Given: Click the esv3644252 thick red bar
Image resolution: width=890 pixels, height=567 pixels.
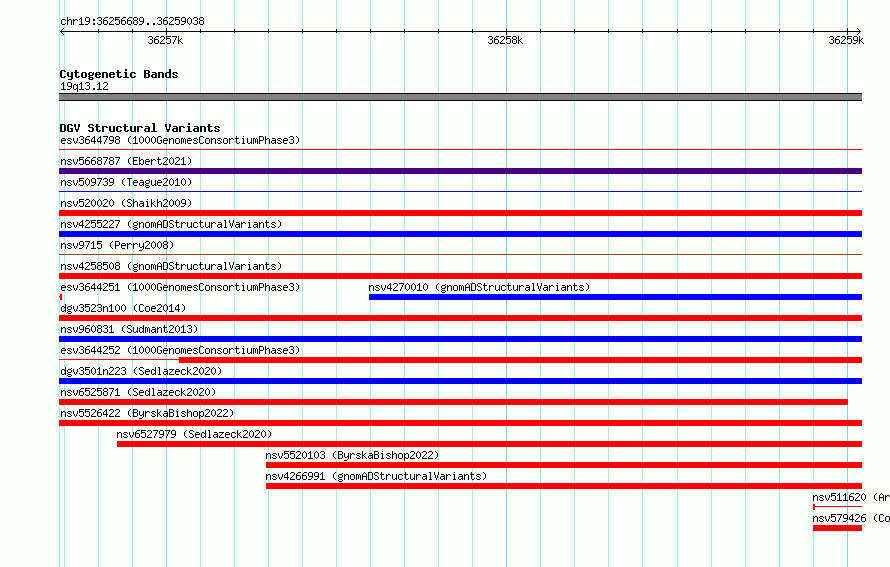Looking at the screenshot, I should tap(520, 360).
